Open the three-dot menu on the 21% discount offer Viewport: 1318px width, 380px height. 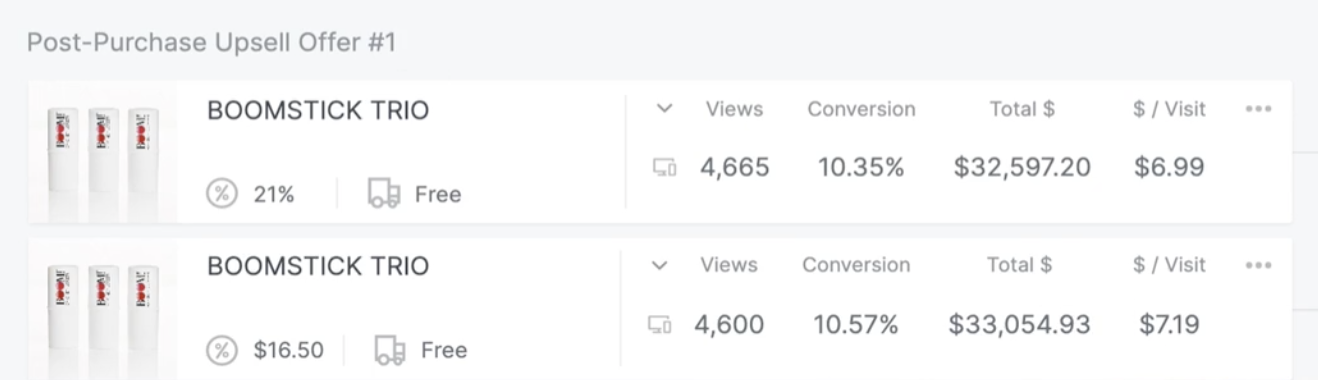(x=1259, y=109)
